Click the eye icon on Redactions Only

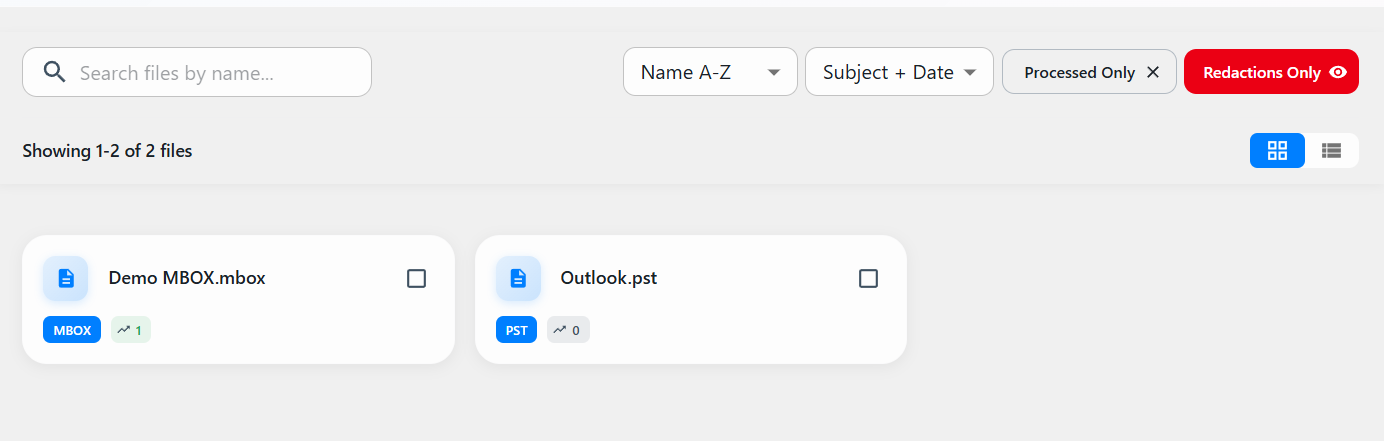(x=1338, y=72)
